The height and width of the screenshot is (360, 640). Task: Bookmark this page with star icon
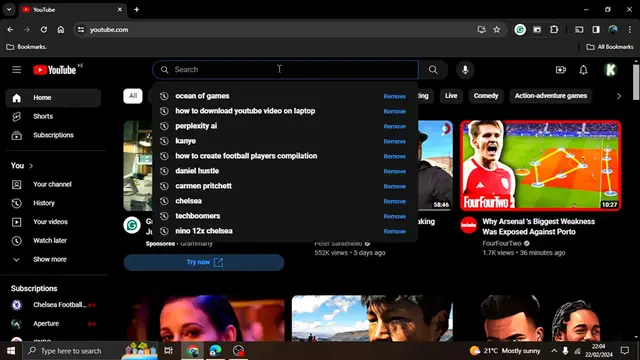[497, 30]
